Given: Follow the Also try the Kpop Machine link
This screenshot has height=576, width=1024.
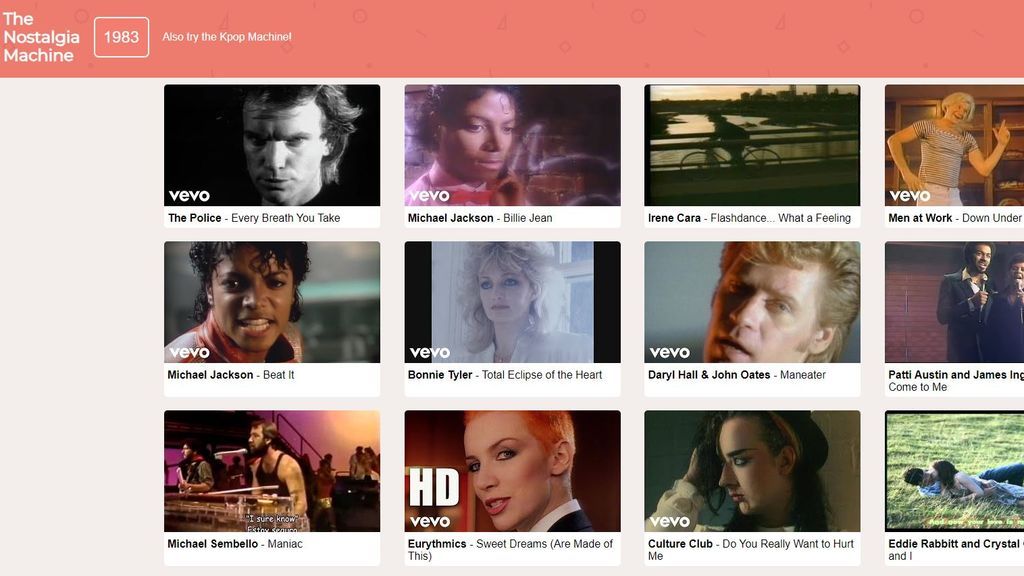Looking at the screenshot, I should pyautogui.click(x=227, y=37).
